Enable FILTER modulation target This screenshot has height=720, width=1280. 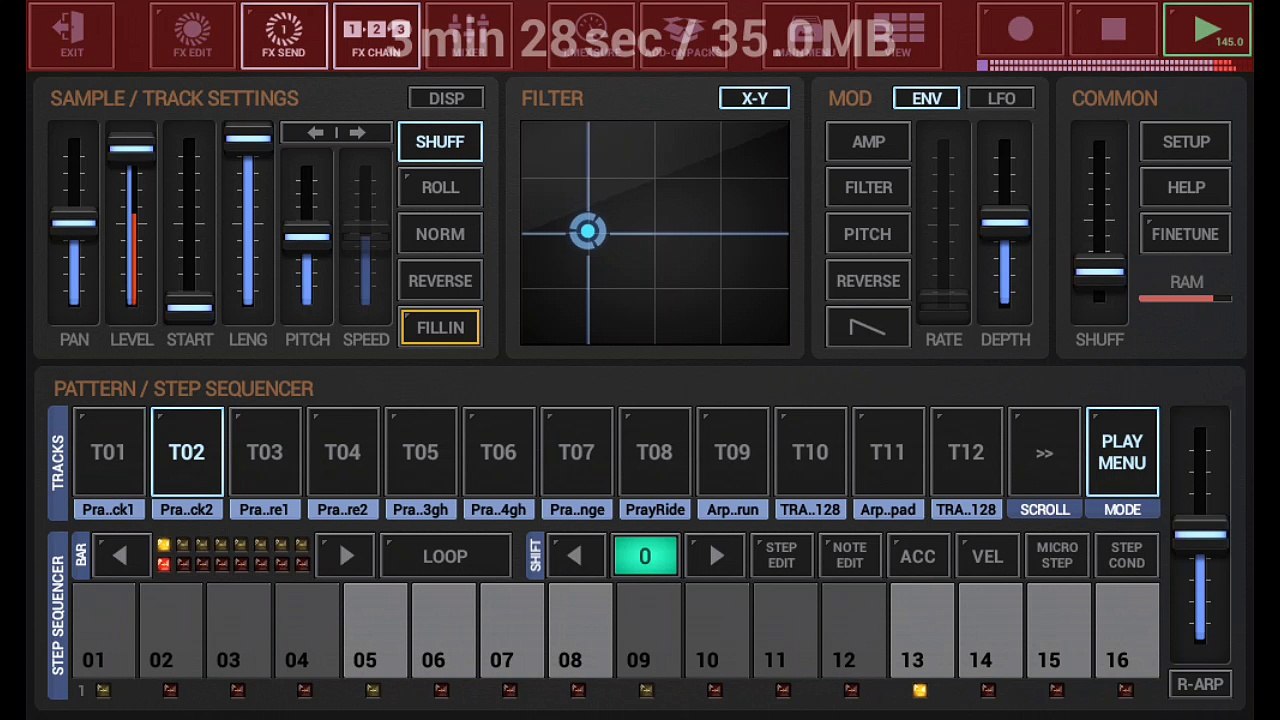pos(868,187)
